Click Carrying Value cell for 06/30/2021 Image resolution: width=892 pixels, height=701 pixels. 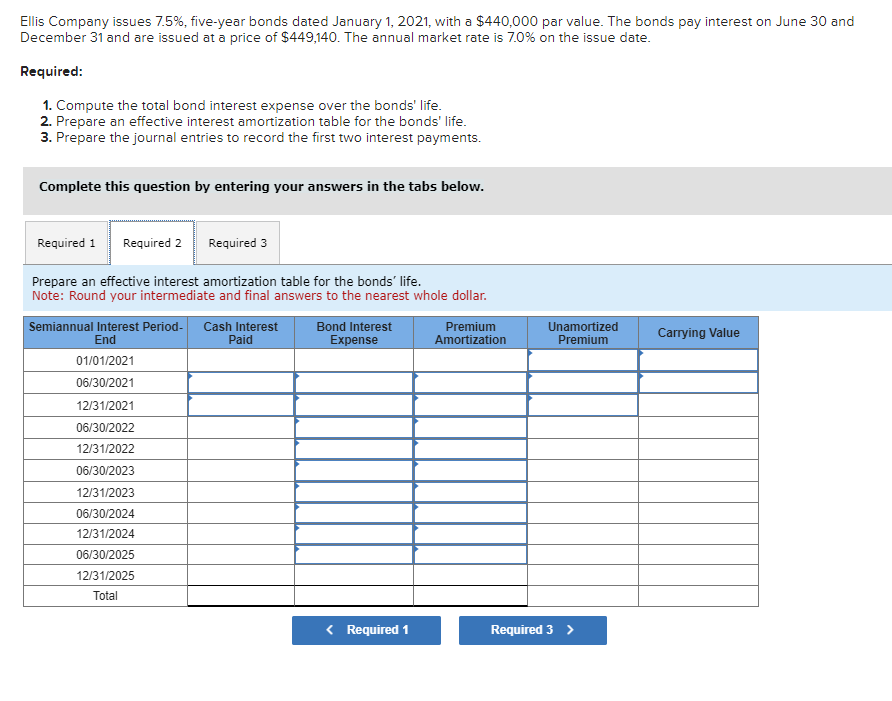[699, 382]
